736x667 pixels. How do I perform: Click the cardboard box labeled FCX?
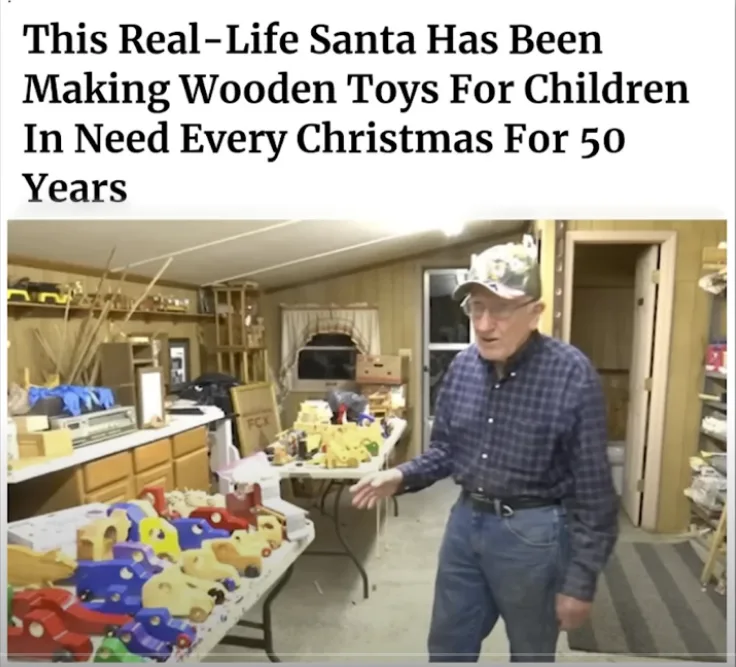coord(256,419)
